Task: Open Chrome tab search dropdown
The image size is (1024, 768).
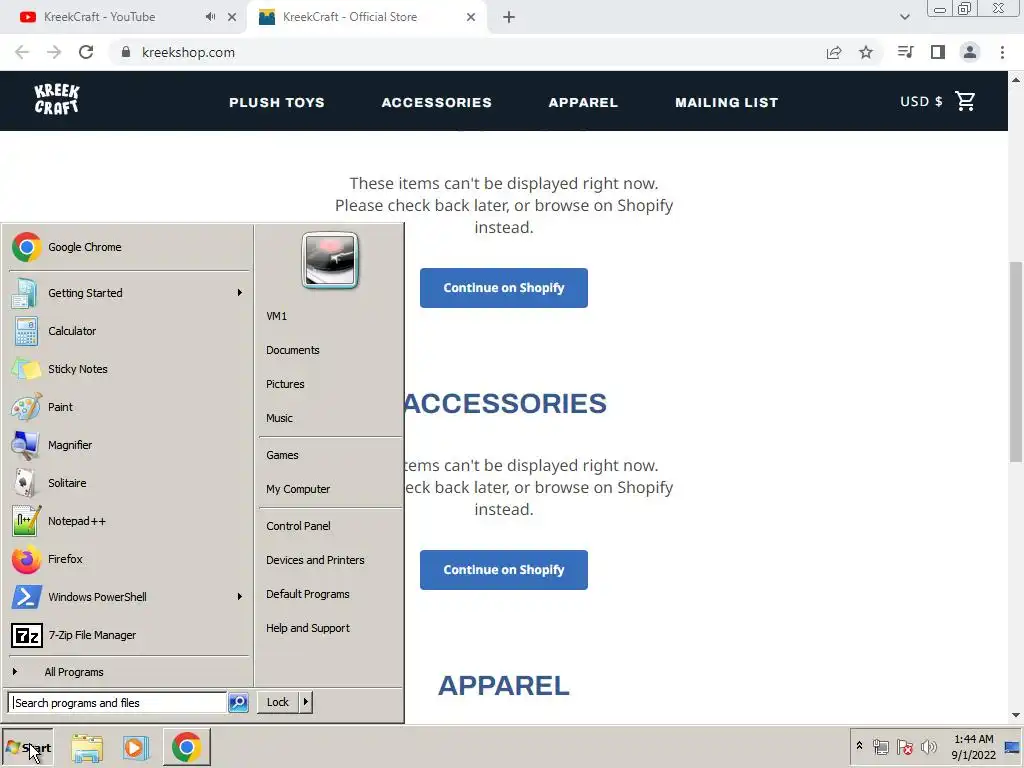Action: click(904, 17)
